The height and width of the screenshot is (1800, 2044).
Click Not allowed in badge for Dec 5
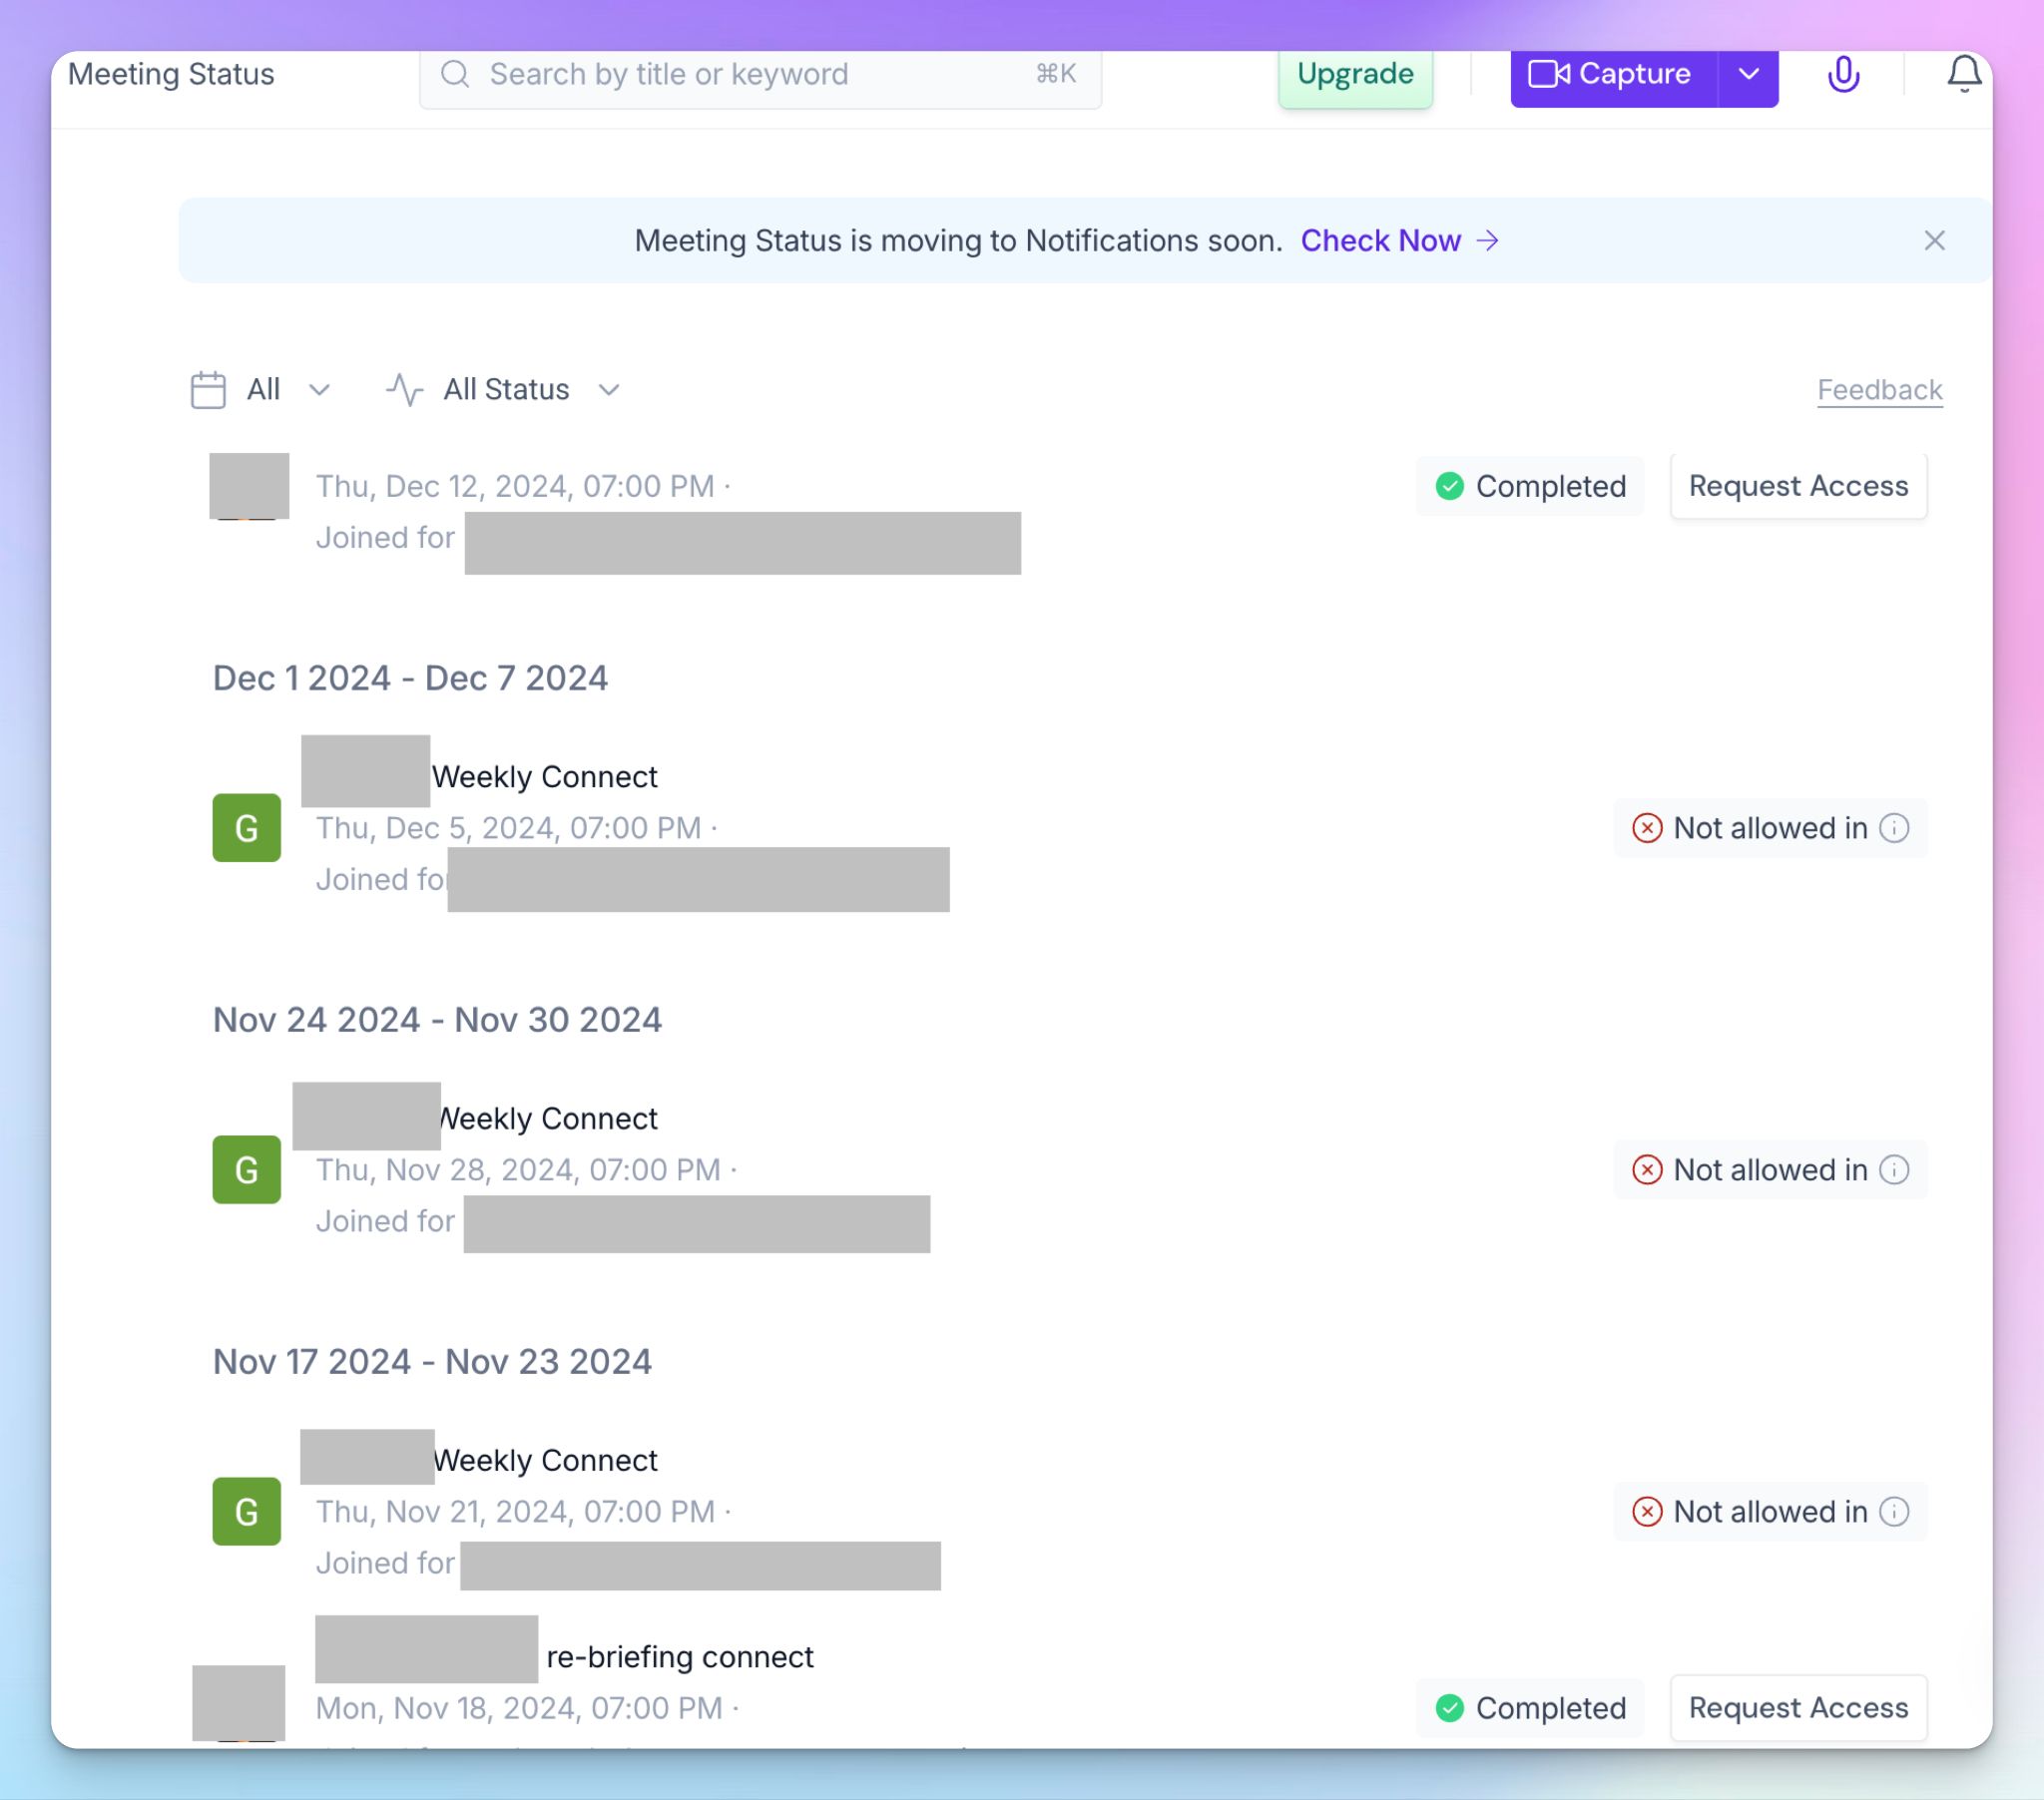1770,828
